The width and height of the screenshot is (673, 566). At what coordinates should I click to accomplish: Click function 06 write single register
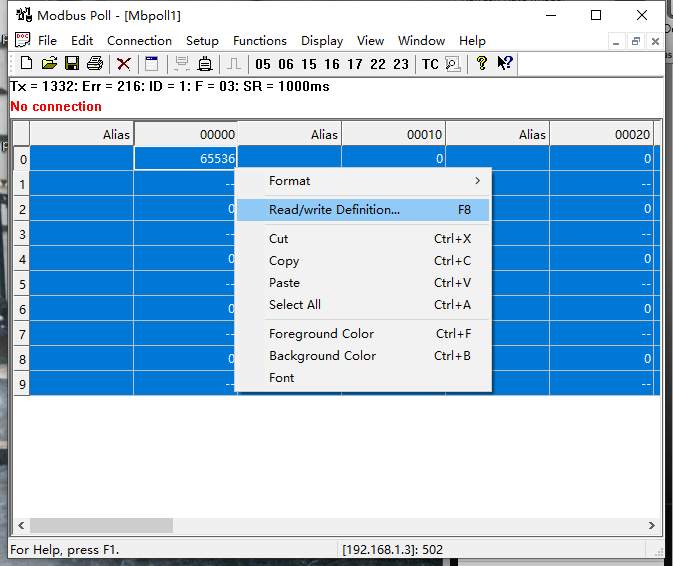[286, 64]
